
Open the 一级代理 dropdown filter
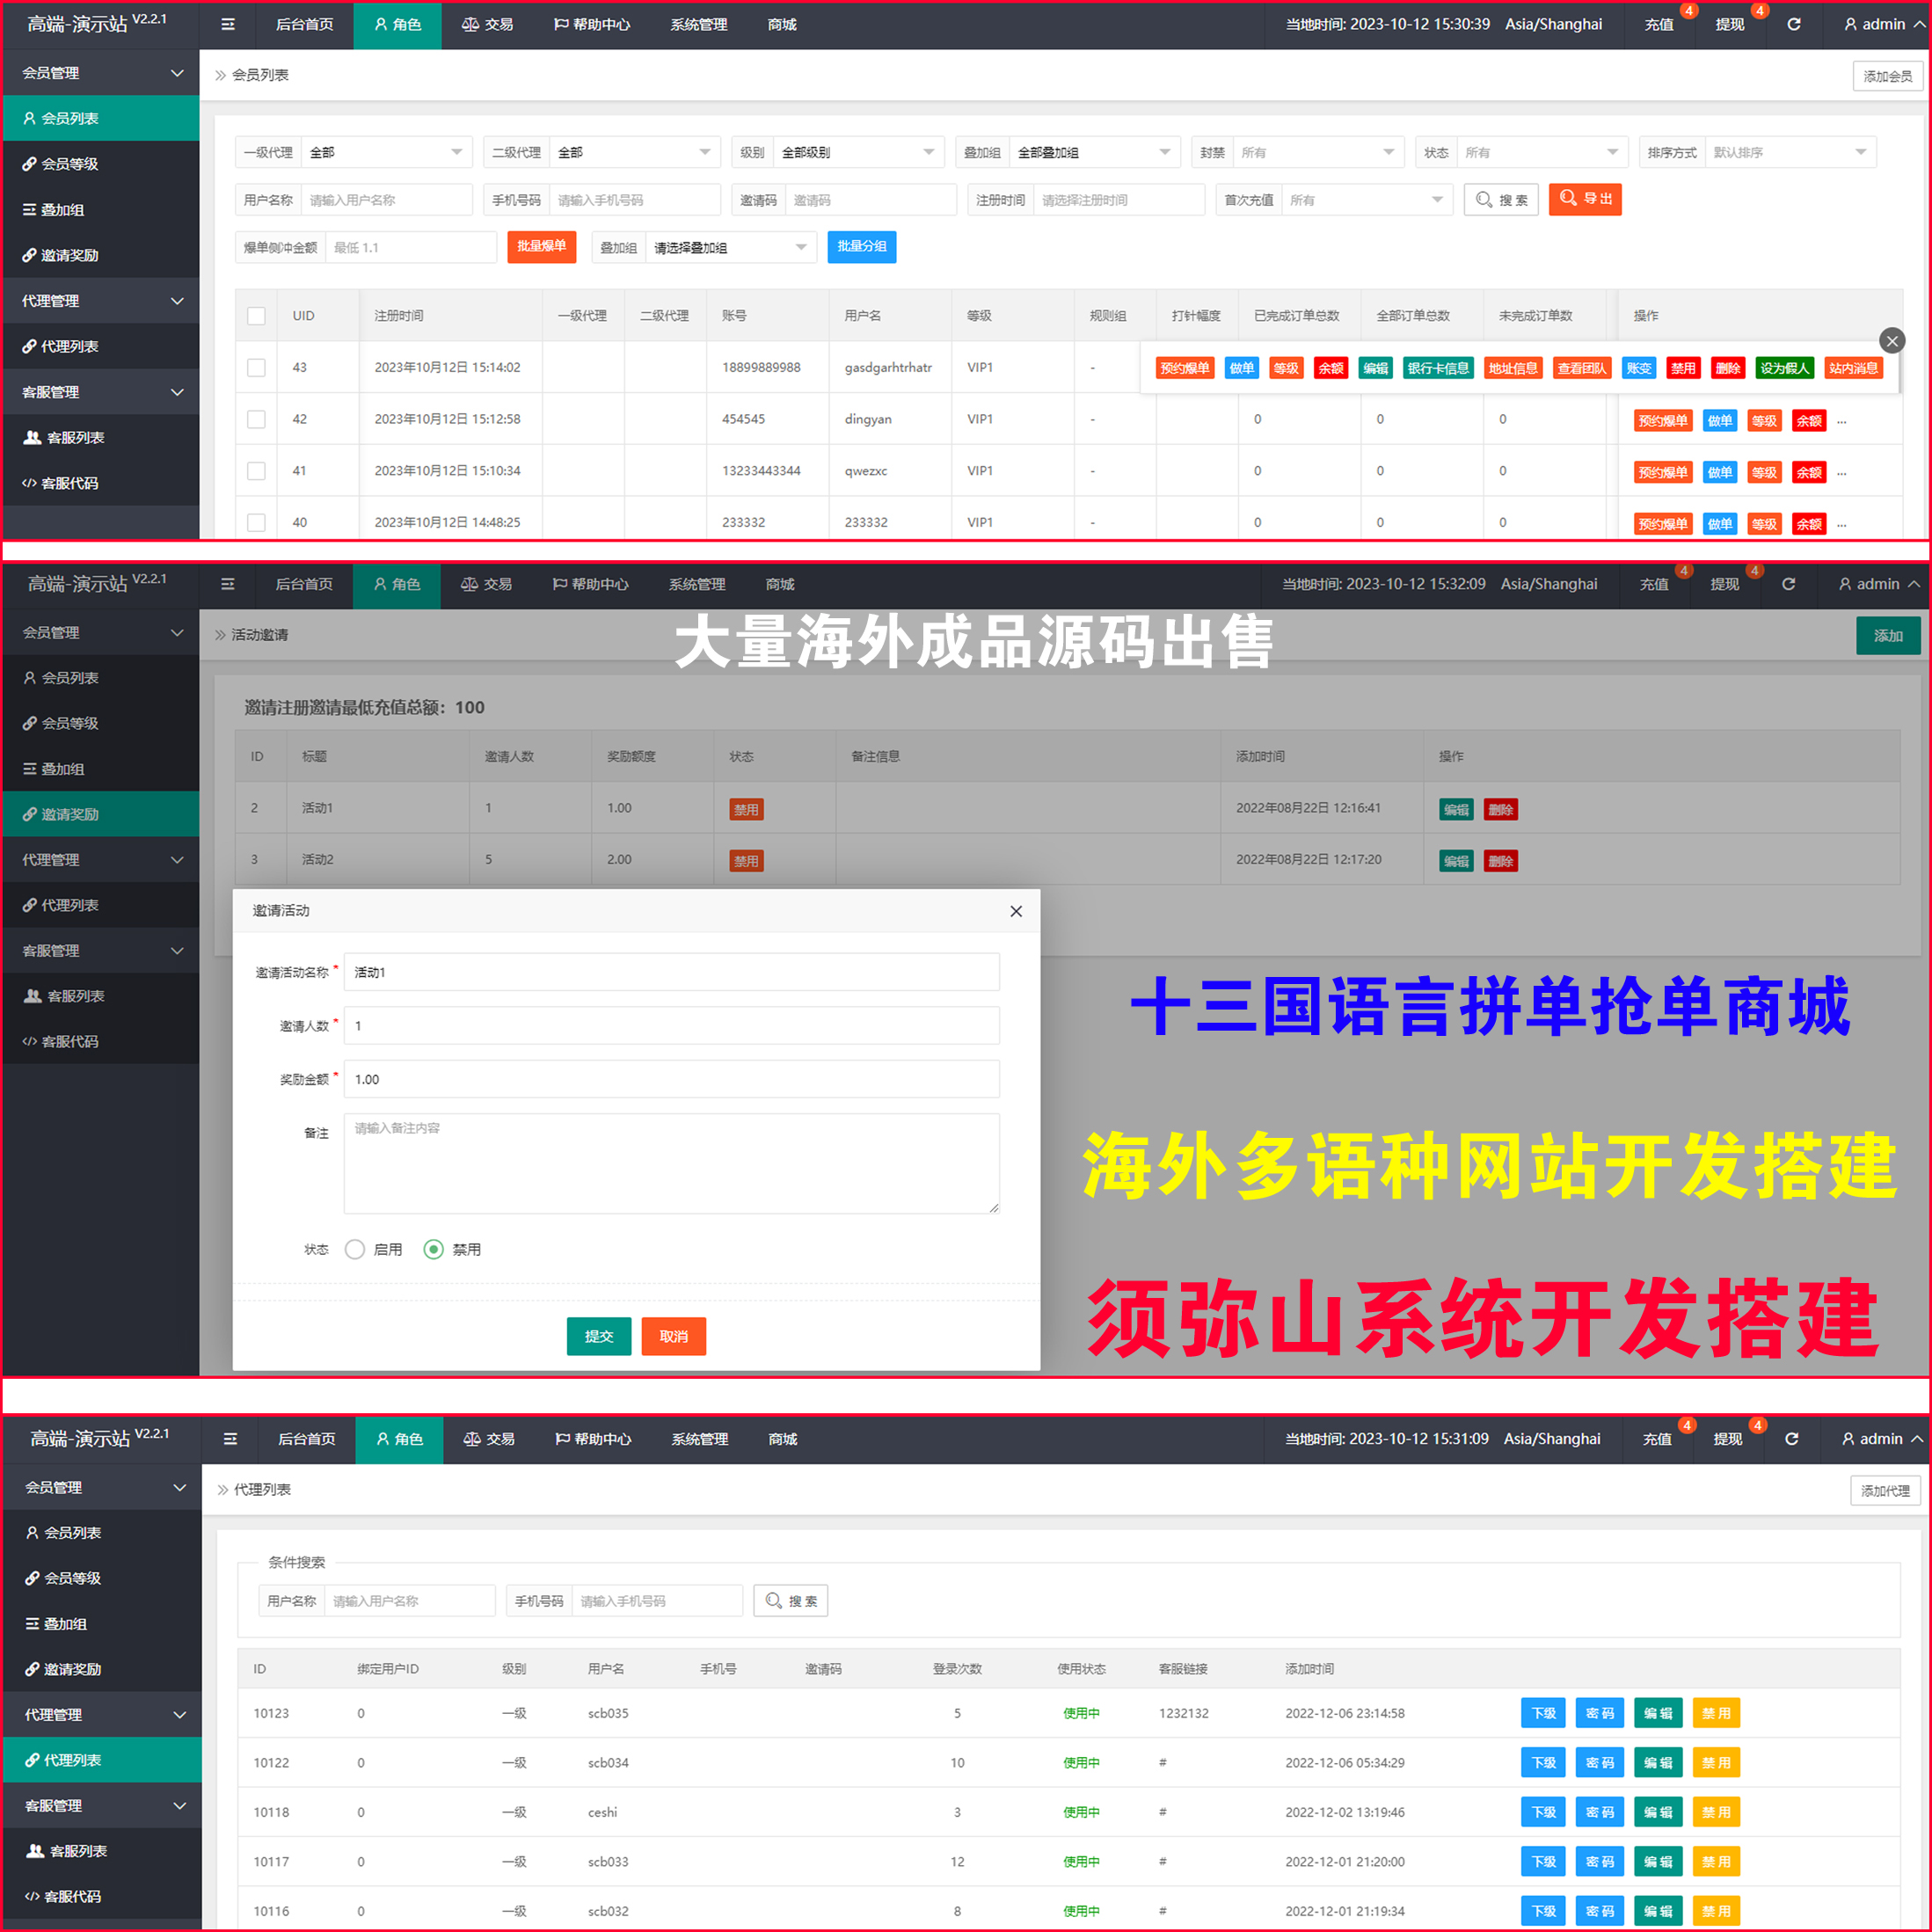pyautogui.click(x=385, y=153)
